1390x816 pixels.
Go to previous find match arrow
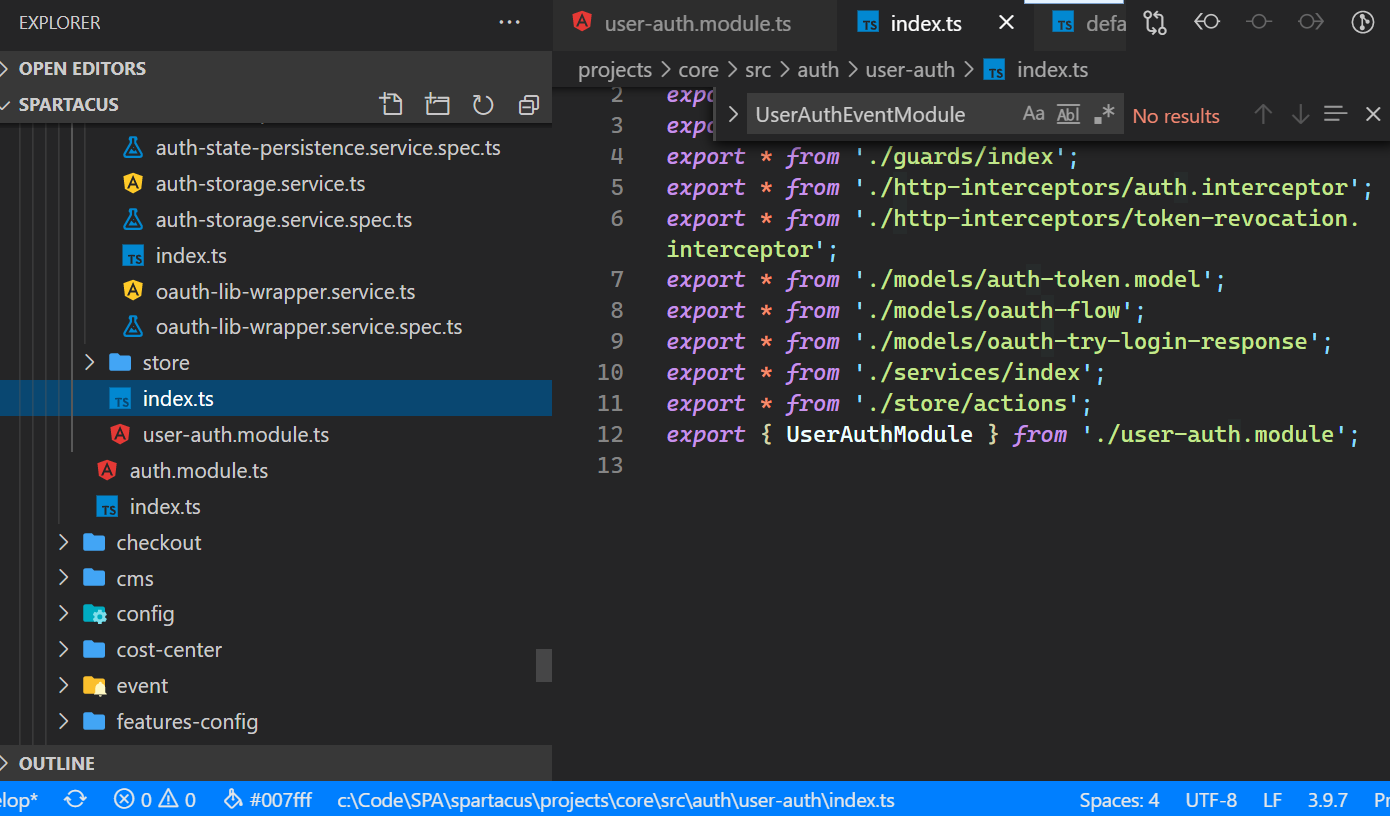pyautogui.click(x=1263, y=115)
